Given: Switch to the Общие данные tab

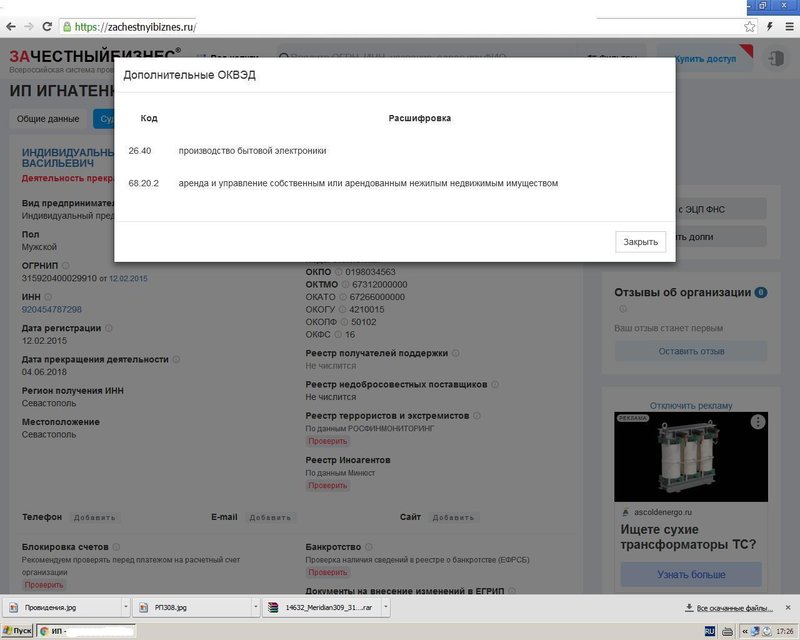Looking at the screenshot, I should 48,119.
